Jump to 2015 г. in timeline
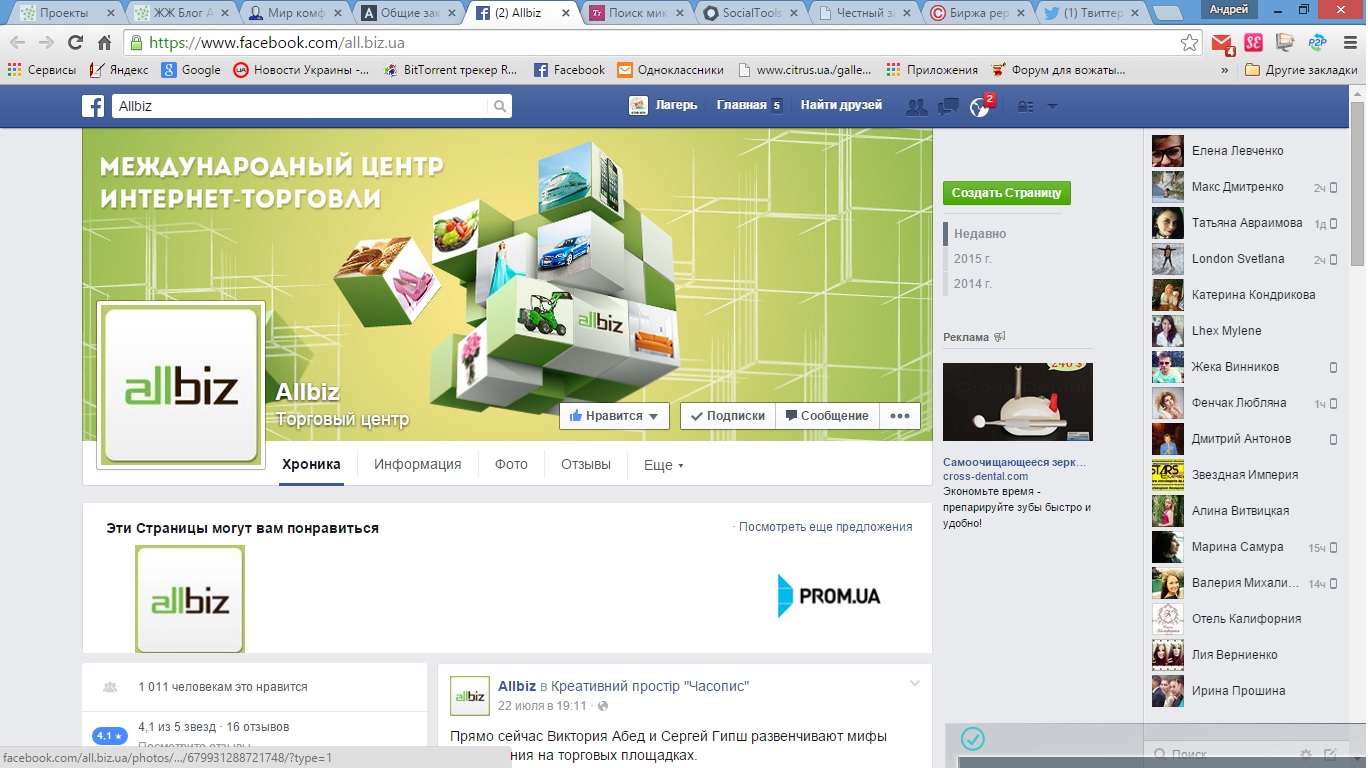1368x768 pixels. coord(973,259)
